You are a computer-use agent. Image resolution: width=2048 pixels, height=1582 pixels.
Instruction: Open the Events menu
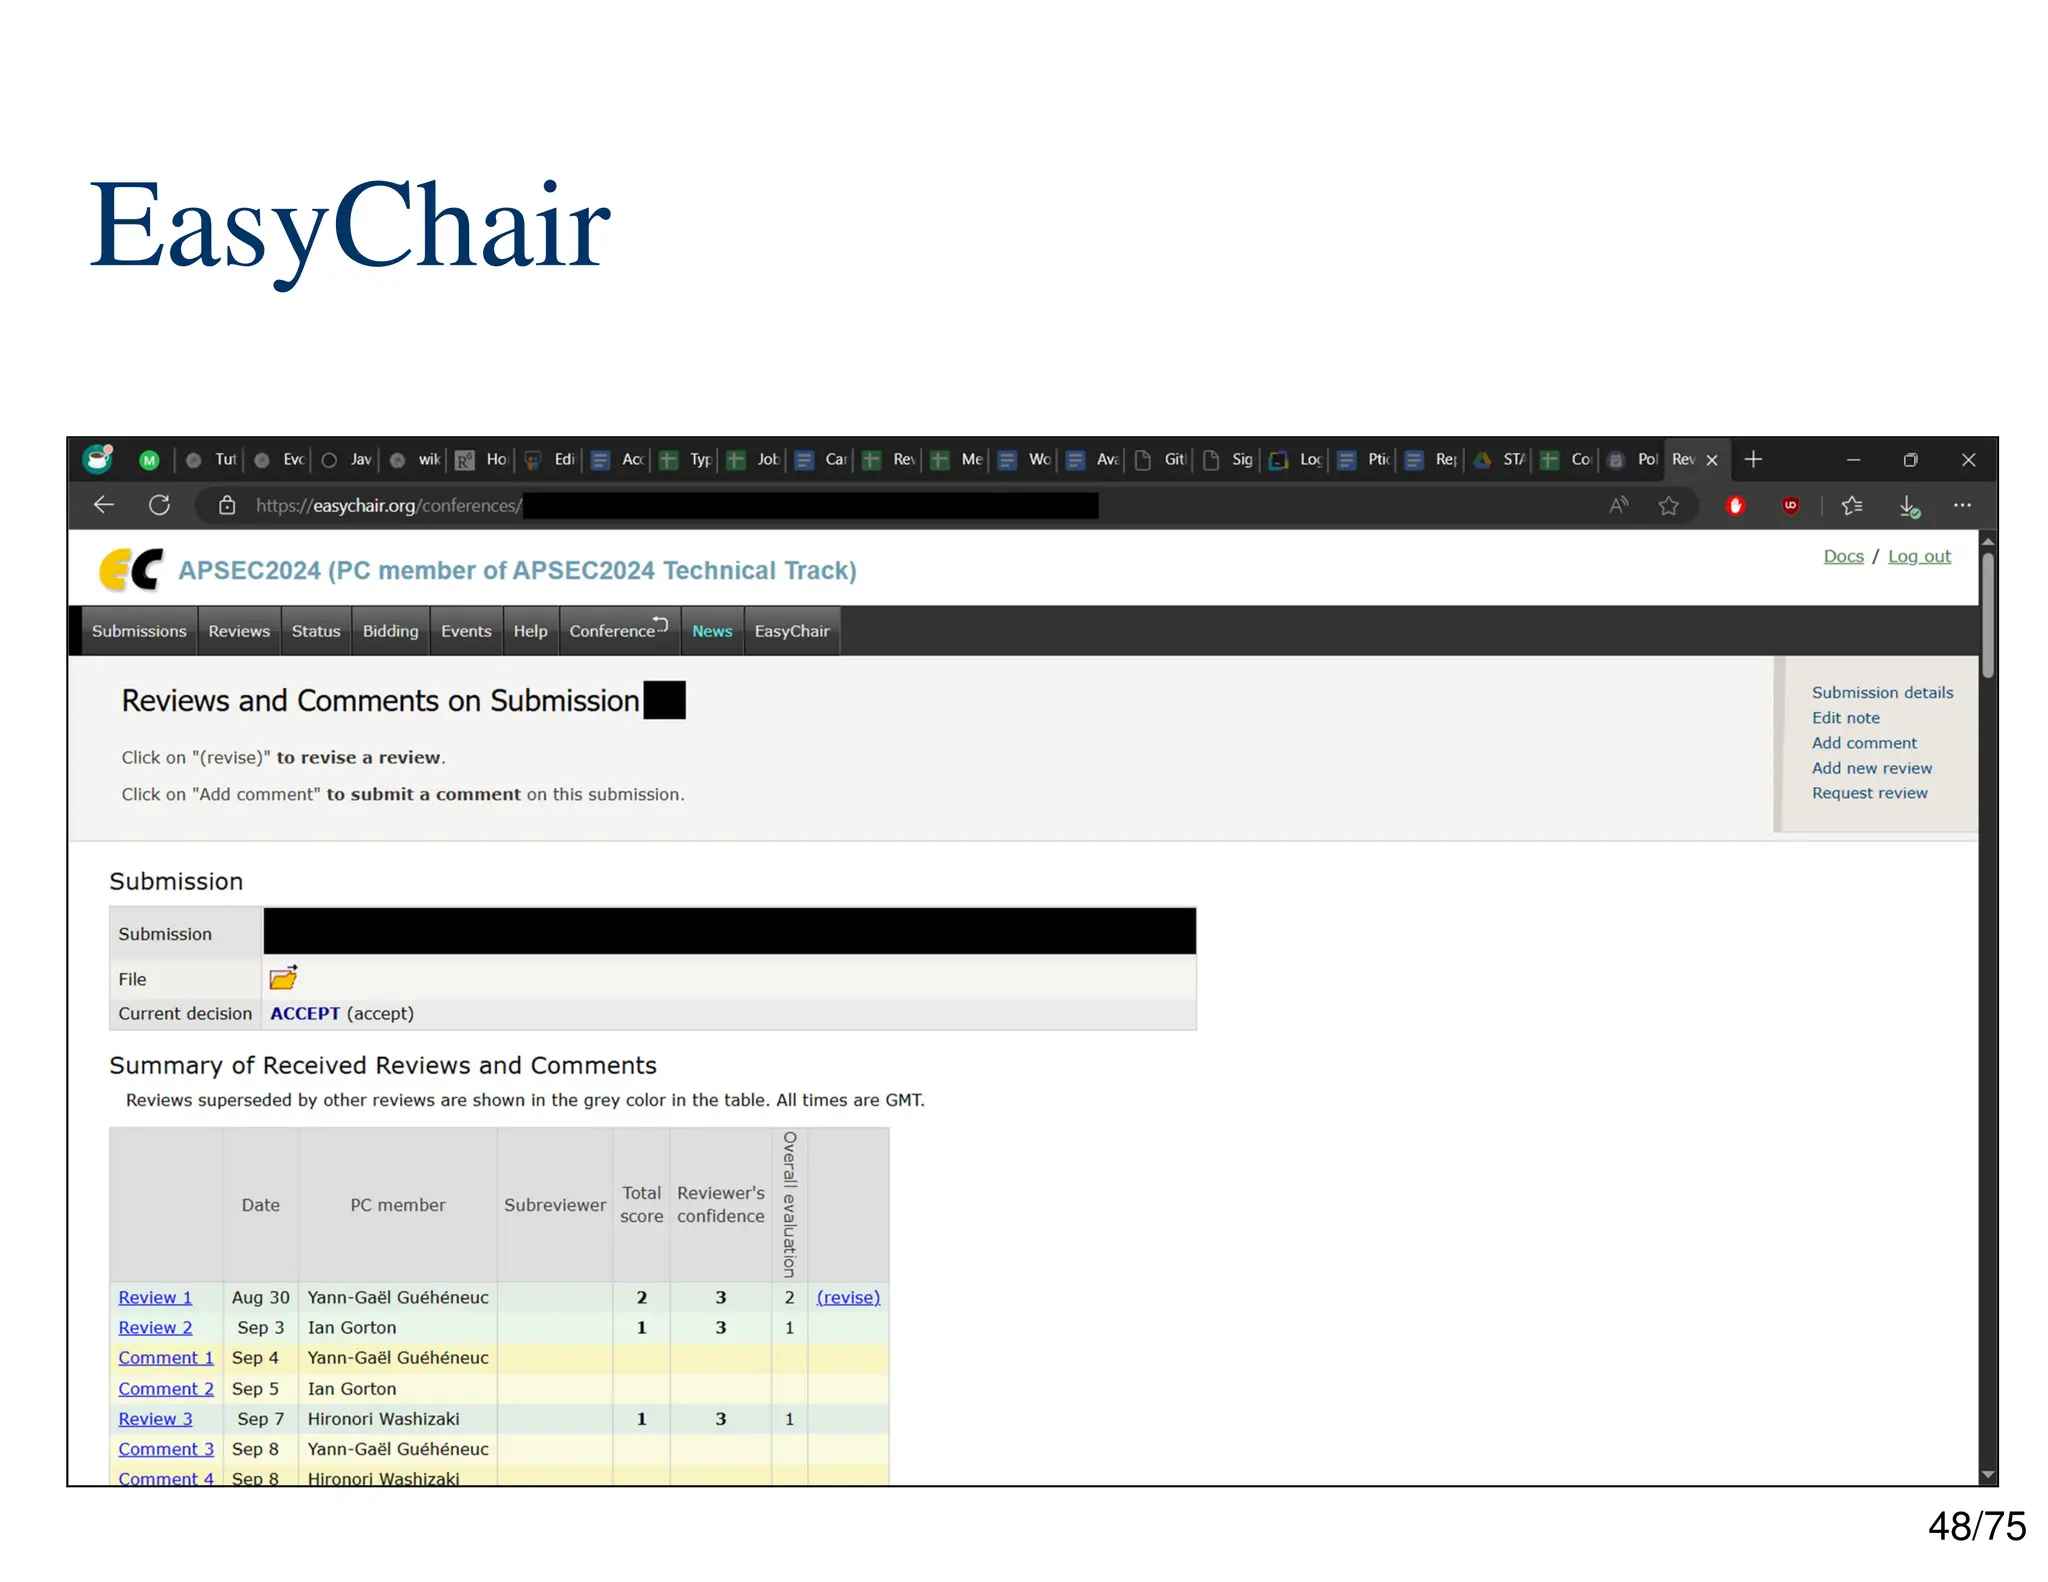click(466, 631)
